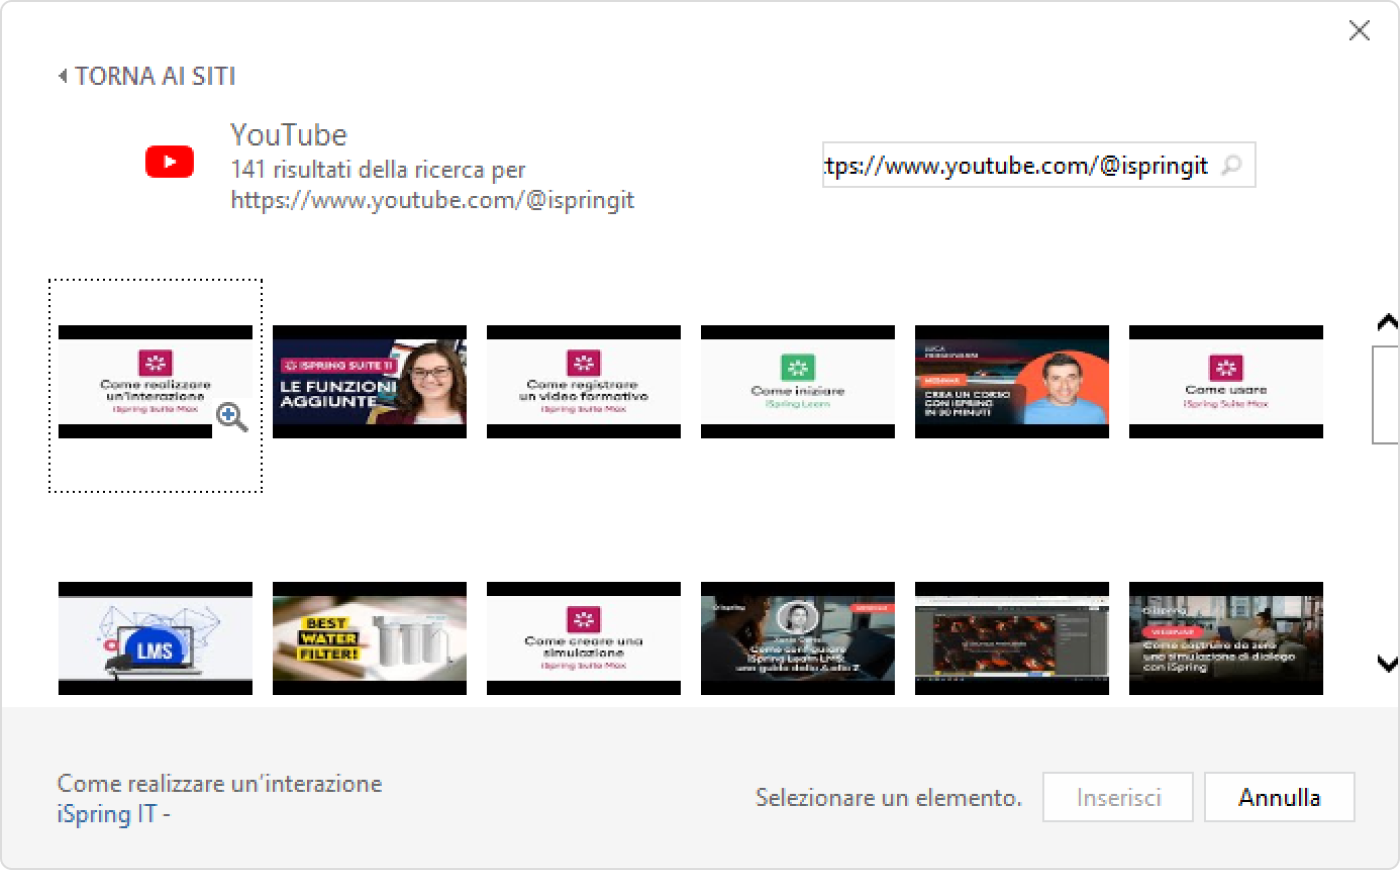The image size is (1400, 870).
Task: Click the 'Come realizzare un'interazione' title text
Action: 219,783
